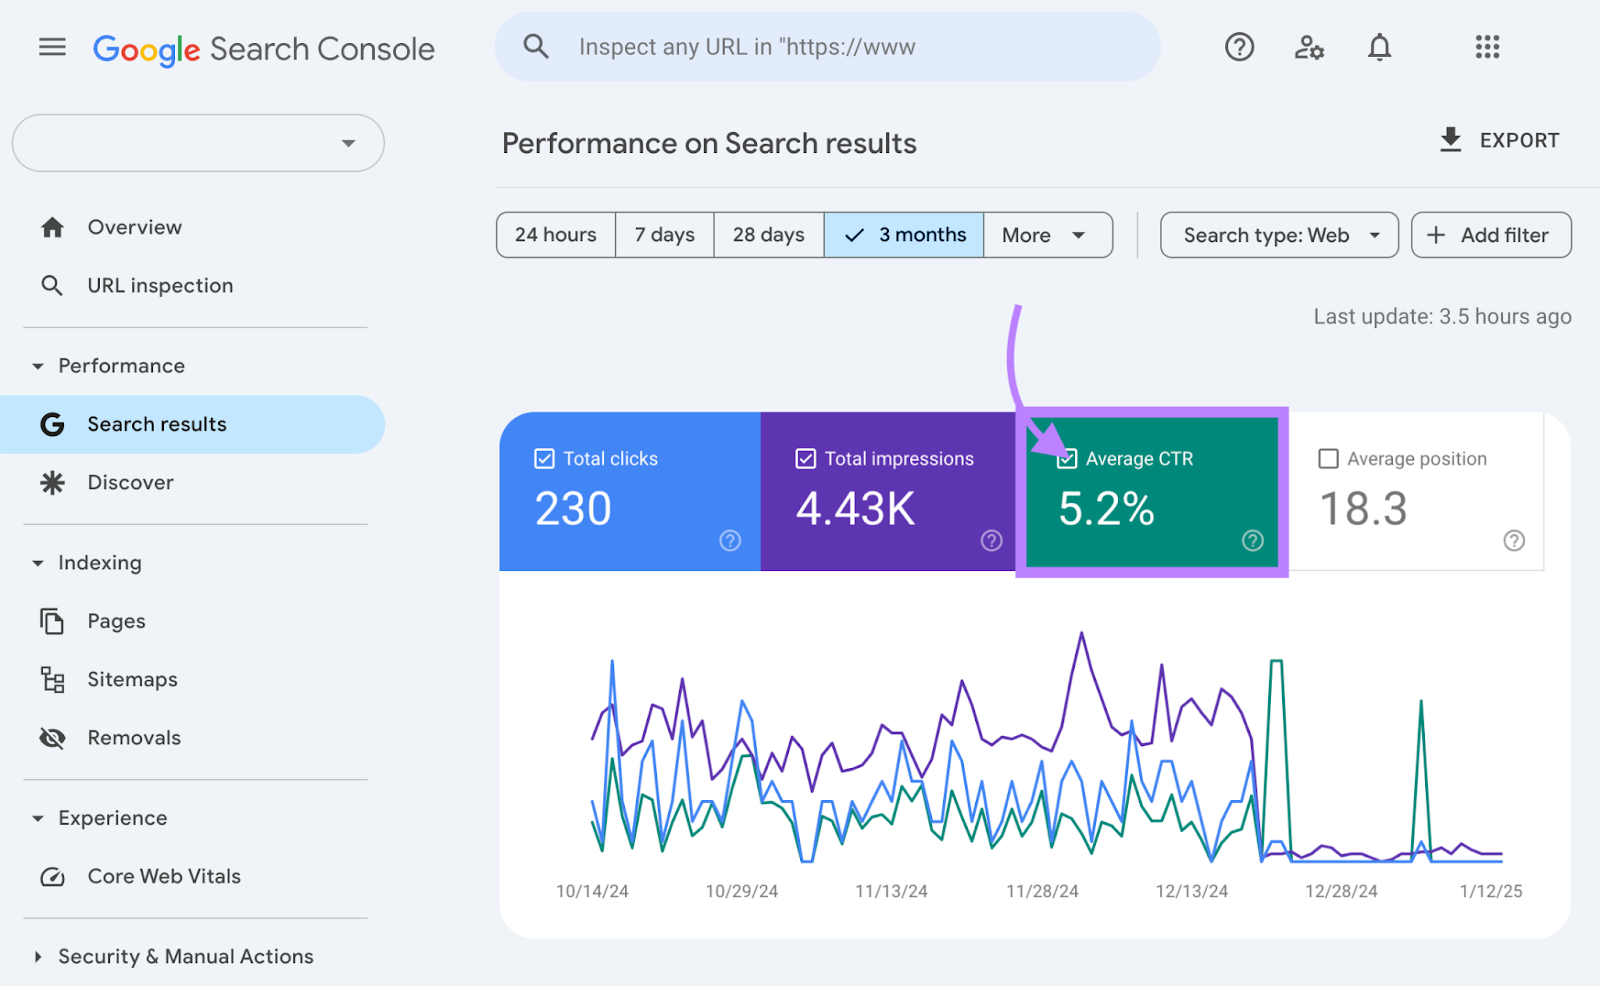Image resolution: width=1600 pixels, height=986 pixels.
Task: Open the Search type: Web dropdown
Action: 1279,235
